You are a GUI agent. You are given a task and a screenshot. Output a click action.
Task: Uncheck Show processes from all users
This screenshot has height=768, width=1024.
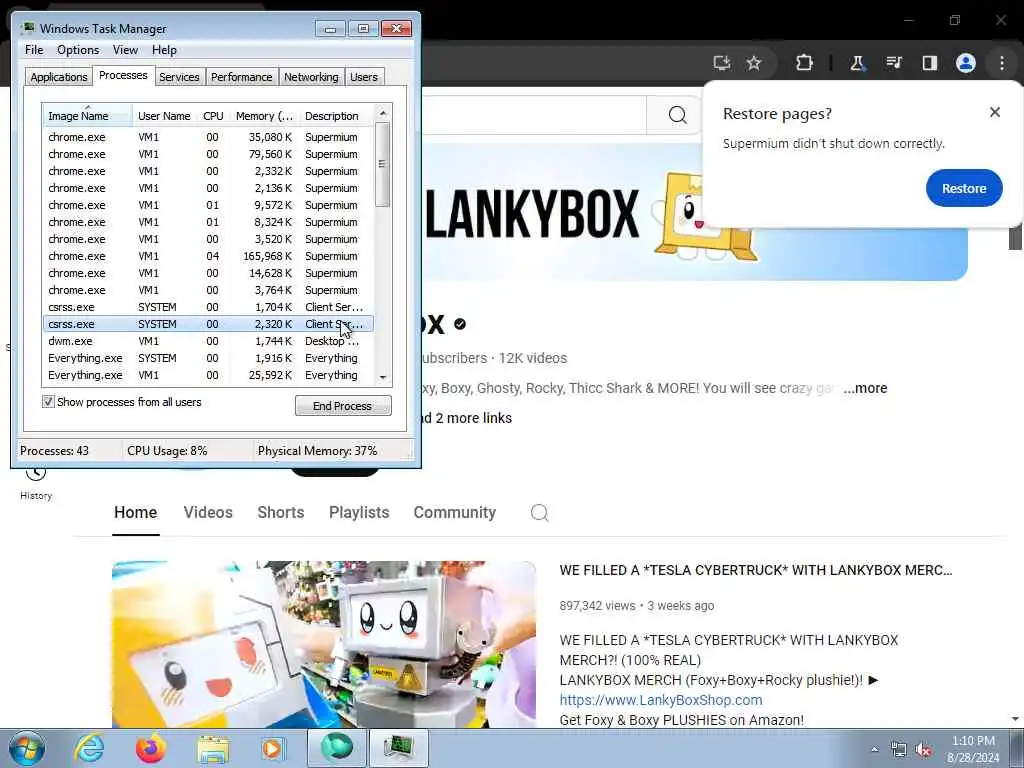[48, 402]
